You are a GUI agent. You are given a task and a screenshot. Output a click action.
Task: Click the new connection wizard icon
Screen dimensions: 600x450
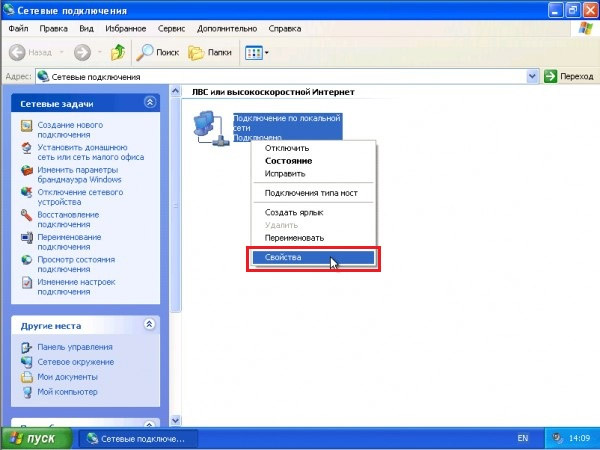27,125
